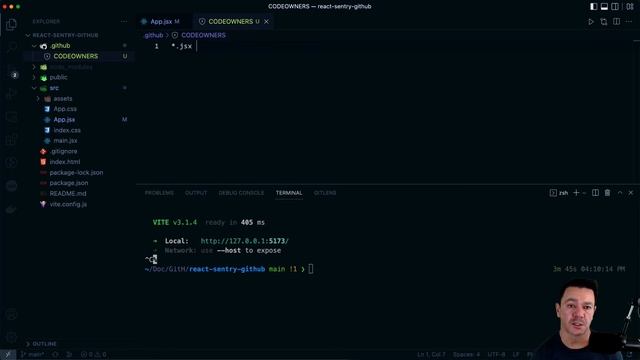640x360 pixels.
Task: Open the Explorer panel ellipsis menu
Action: pos(124,21)
